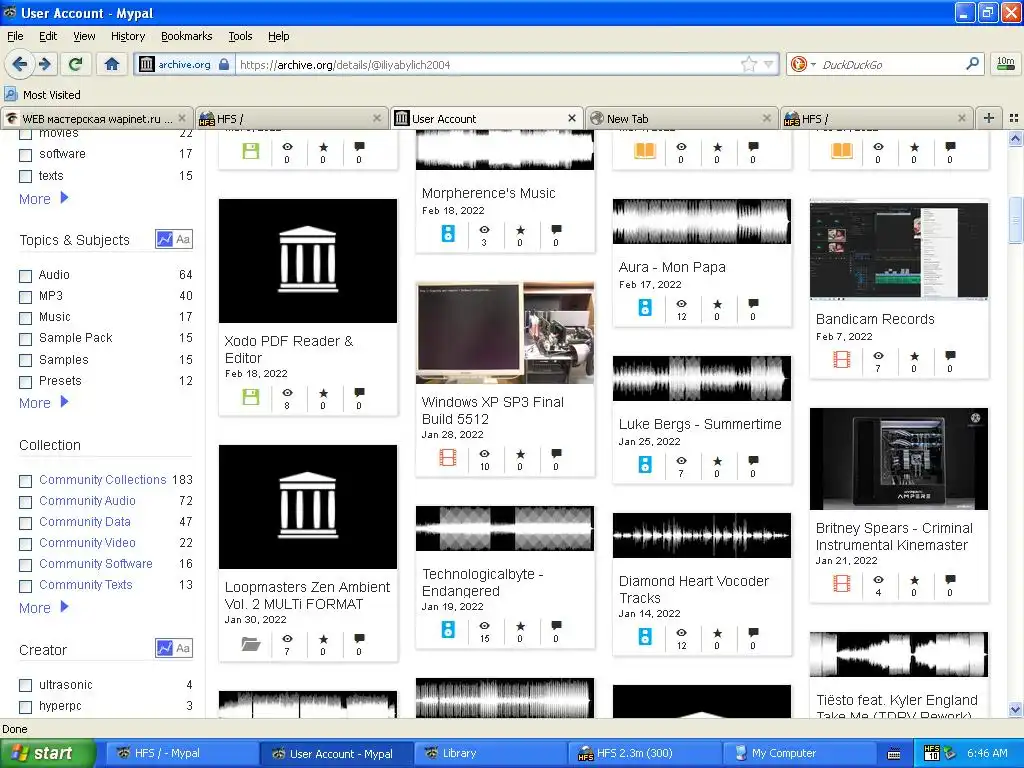Image resolution: width=1024 pixels, height=768 pixels.
Task: Open the History menu
Action: (x=127, y=36)
